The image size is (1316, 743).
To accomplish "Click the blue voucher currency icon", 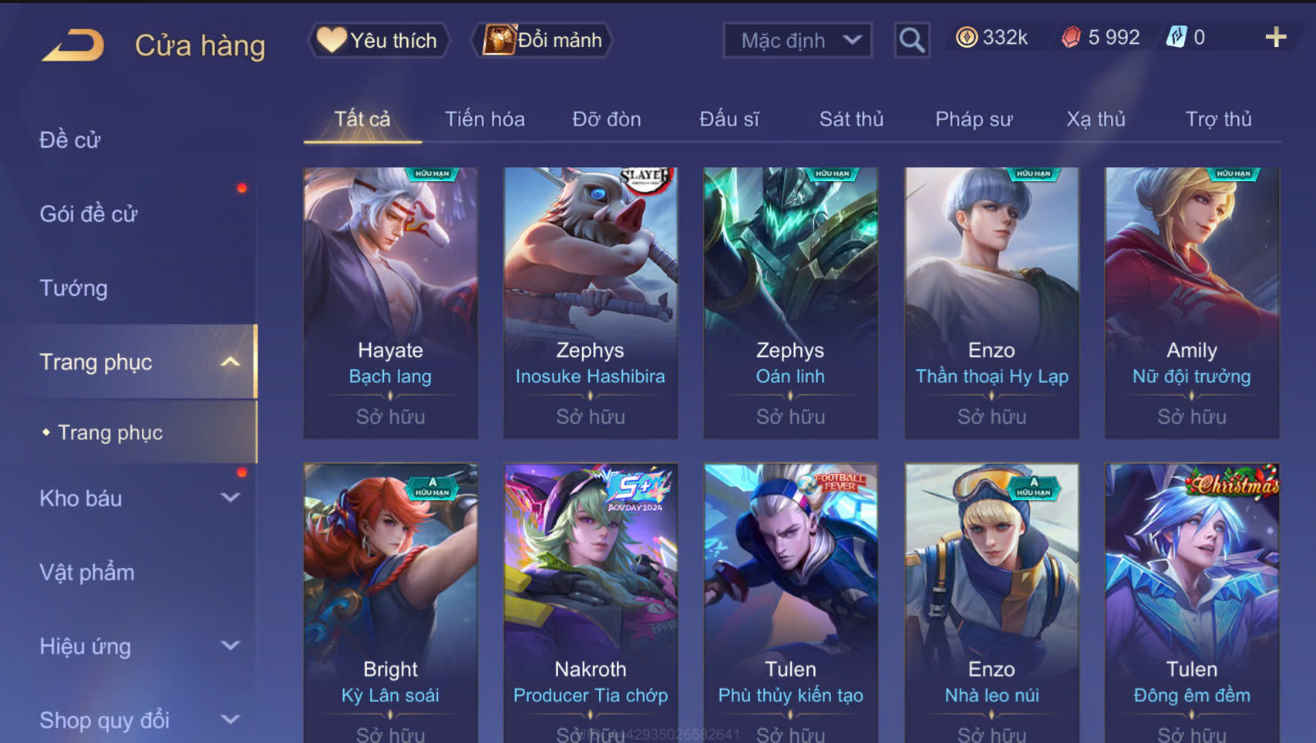I will (1176, 38).
